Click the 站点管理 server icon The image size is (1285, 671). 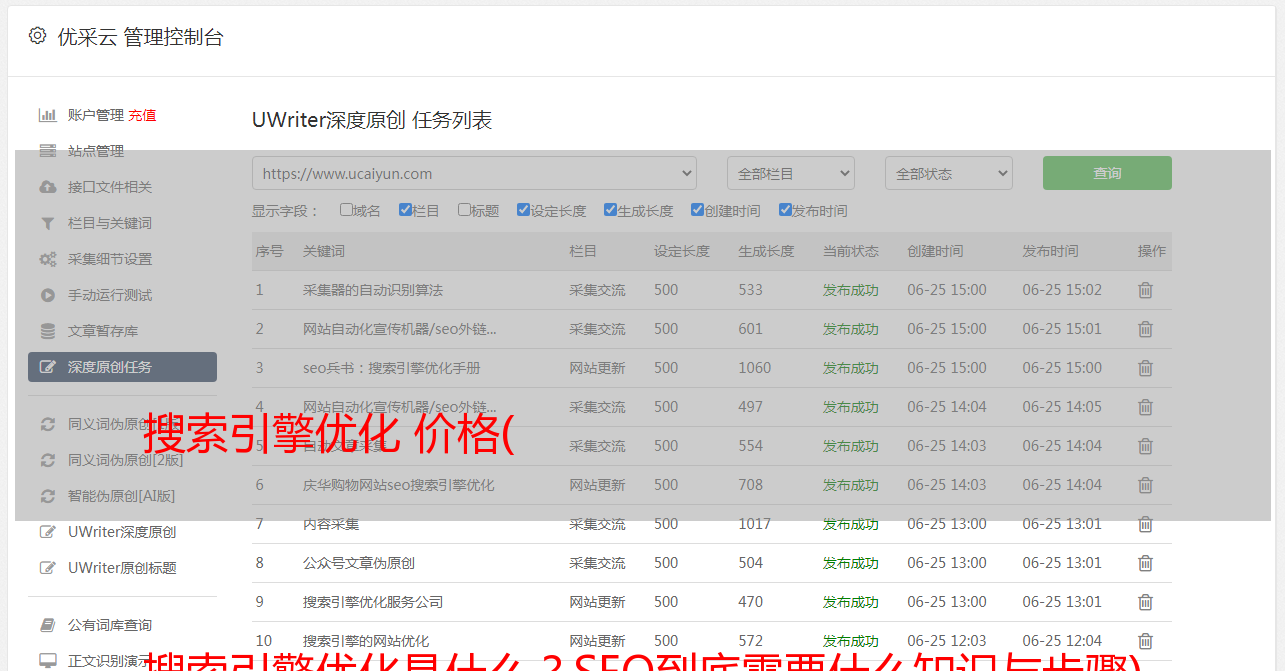point(47,151)
